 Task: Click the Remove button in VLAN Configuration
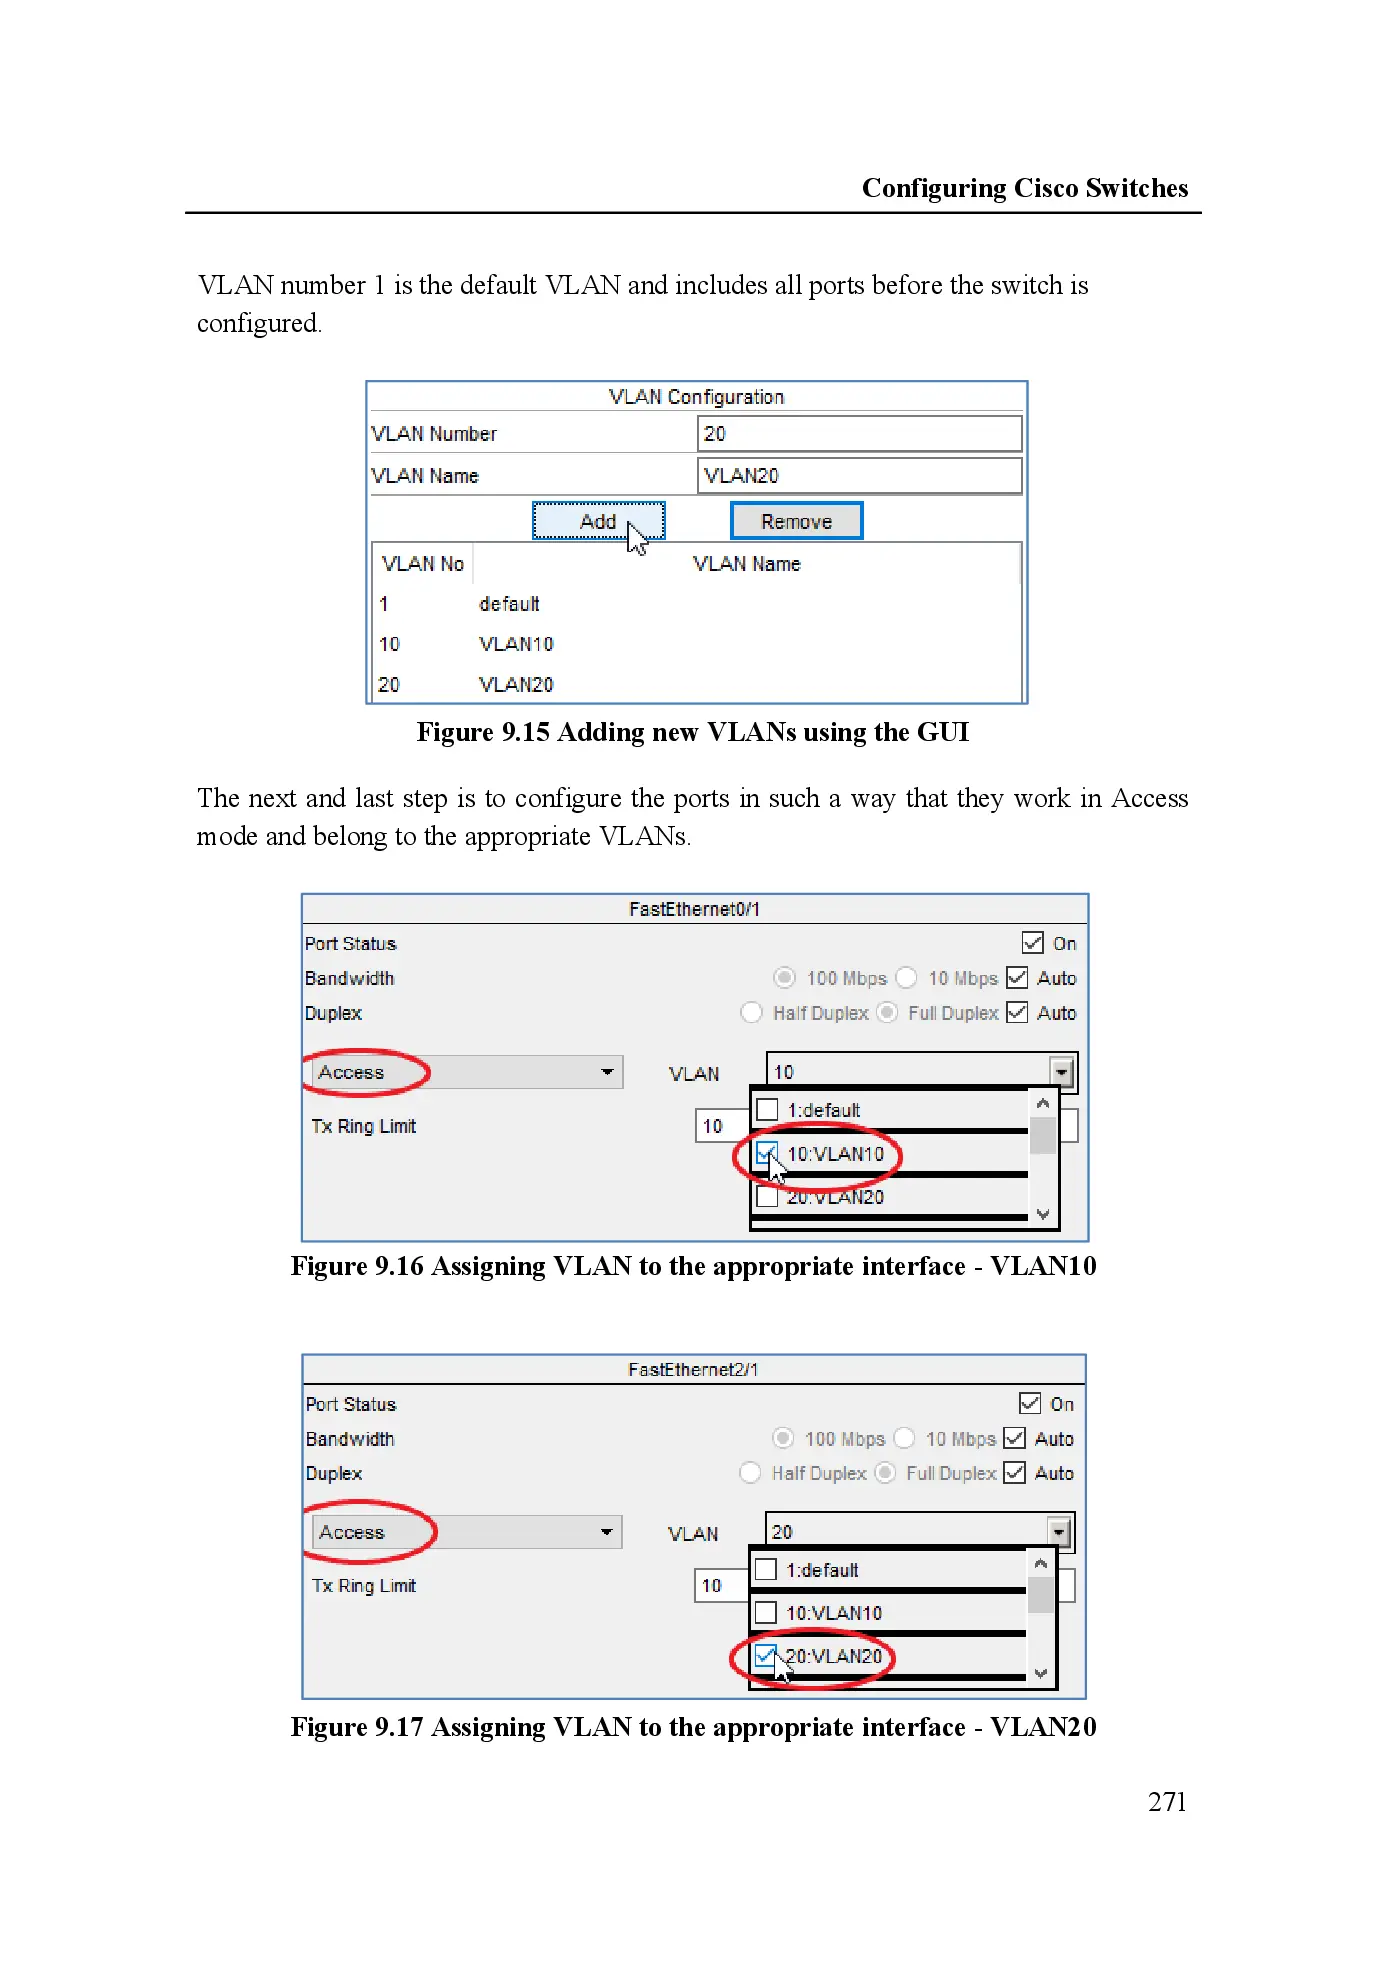click(796, 521)
